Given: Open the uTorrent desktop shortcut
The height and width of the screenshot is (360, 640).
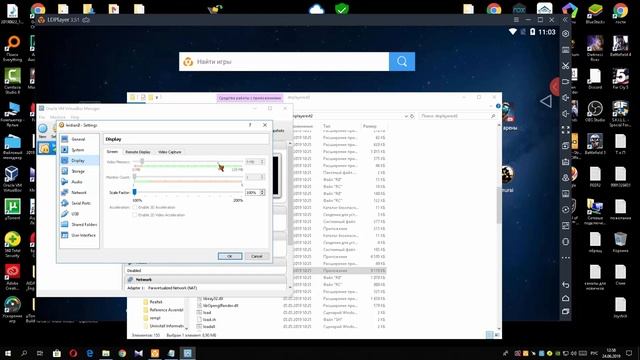Looking at the screenshot, I should (x=12, y=210).
